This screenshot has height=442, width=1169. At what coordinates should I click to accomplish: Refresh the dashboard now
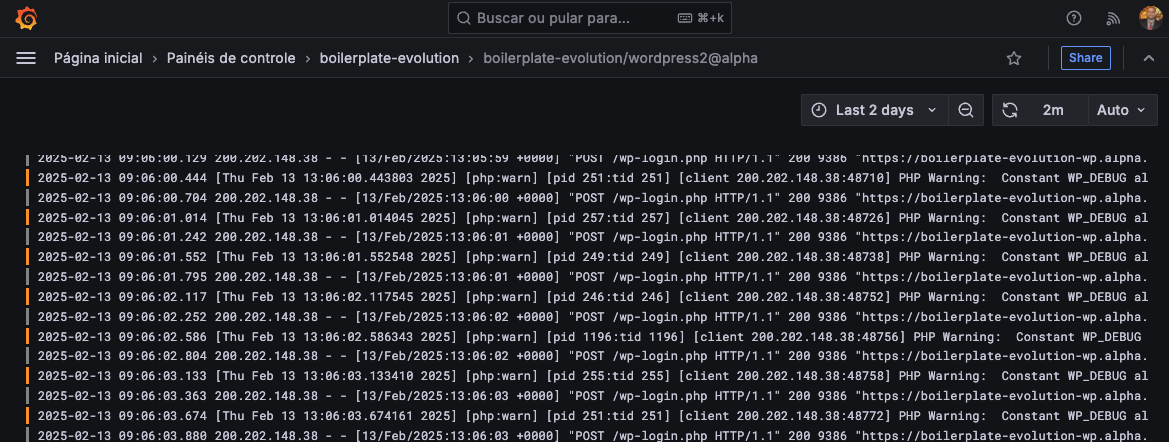pyautogui.click(x=1010, y=110)
